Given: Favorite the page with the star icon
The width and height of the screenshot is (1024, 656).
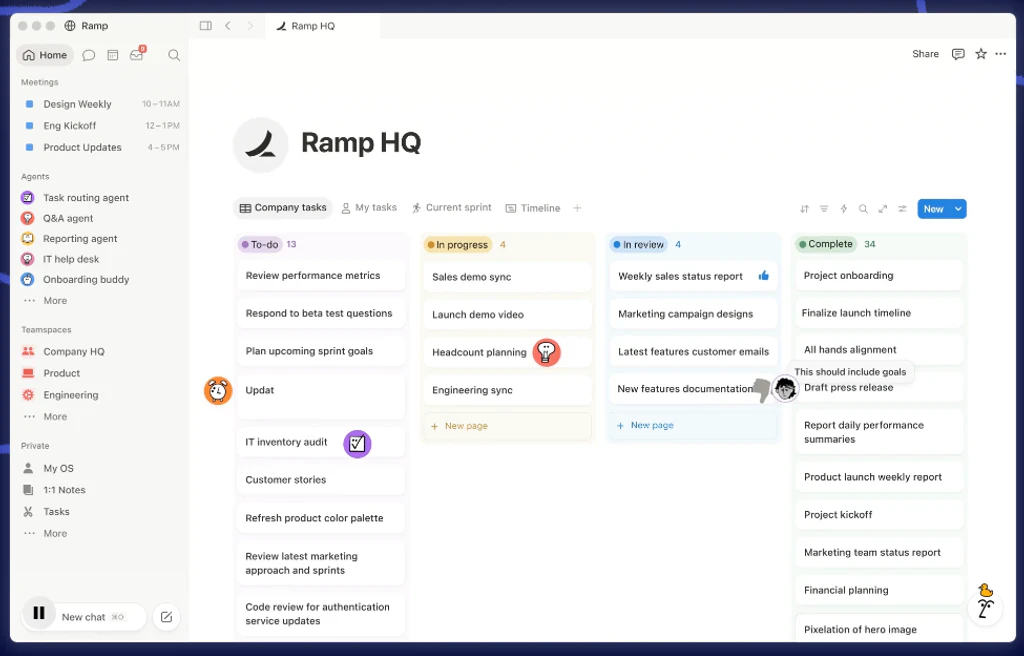Looking at the screenshot, I should (981, 54).
